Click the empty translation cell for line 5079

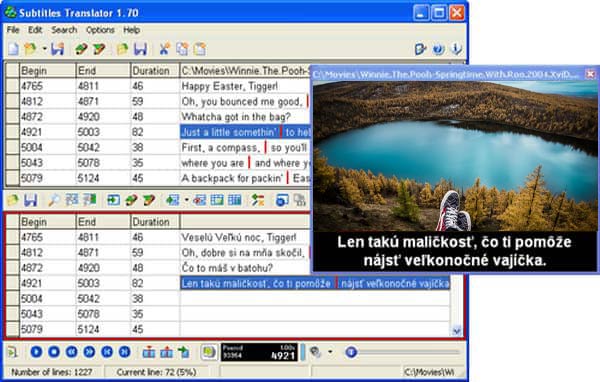click(x=315, y=329)
